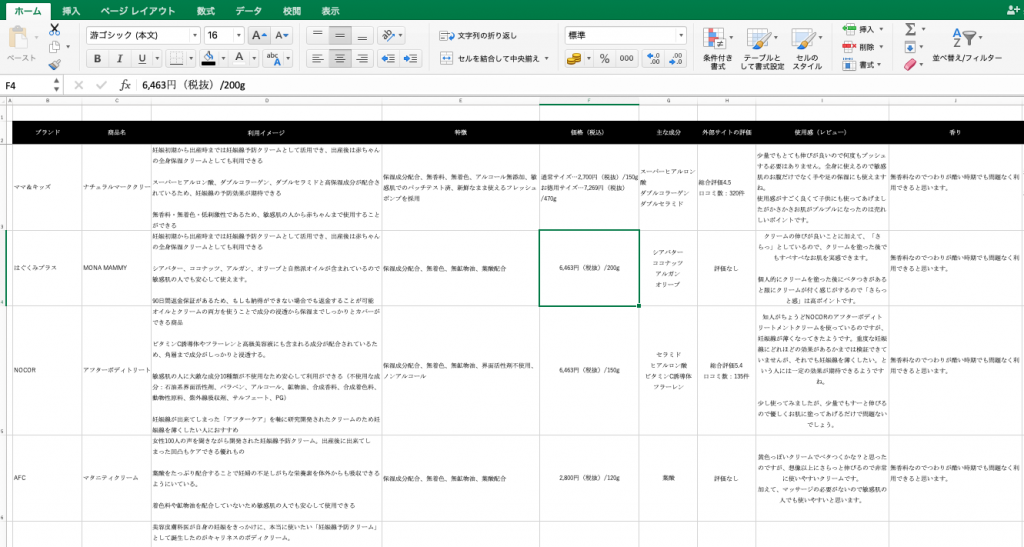Click the Clear eraser icon
This screenshot has height=547, width=1024.
point(910,64)
